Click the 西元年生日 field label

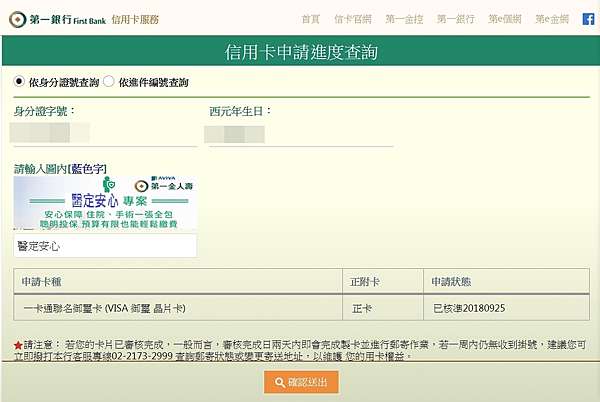[x=240, y=111]
